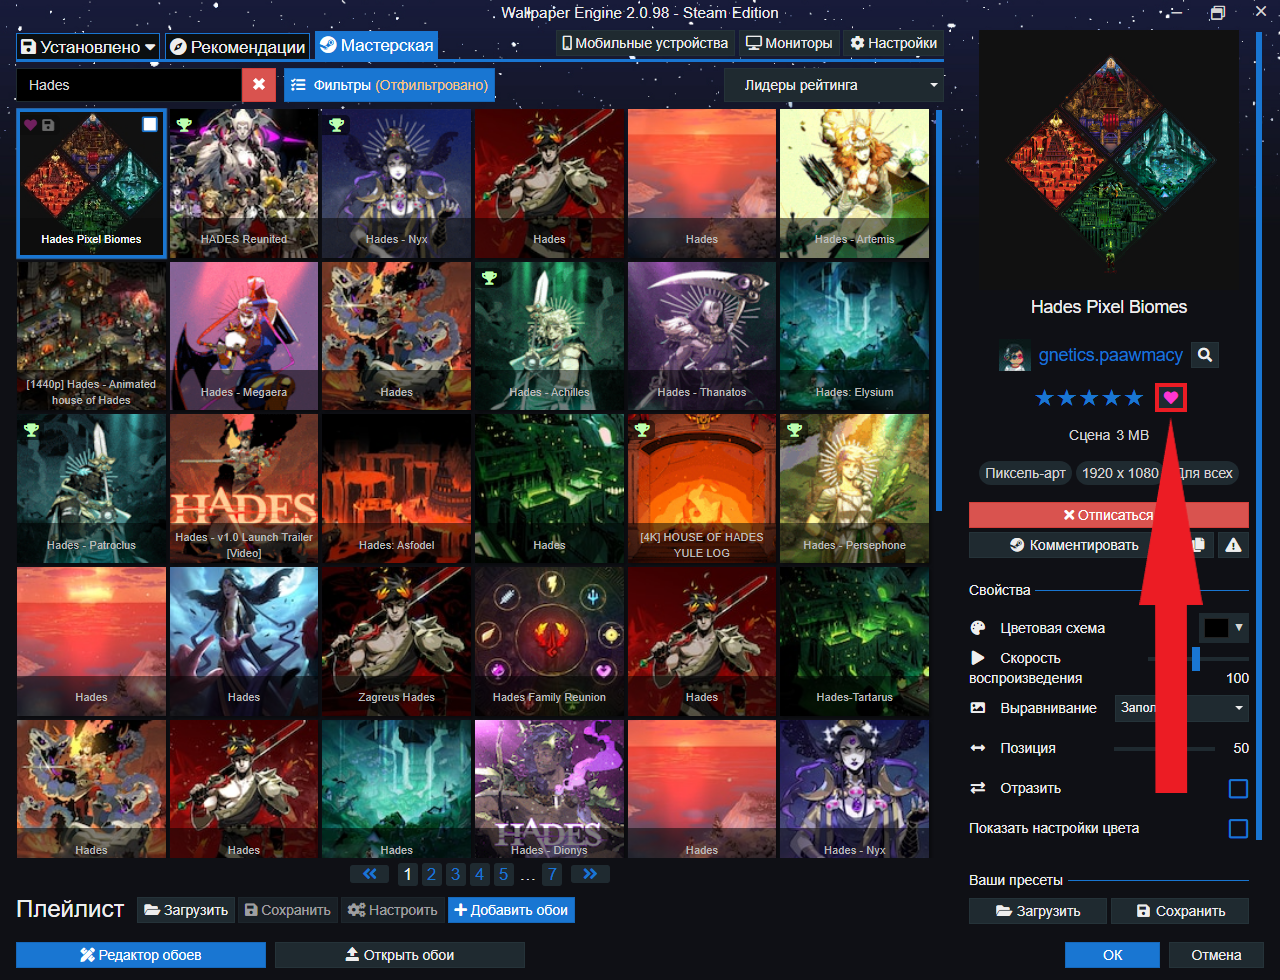Open the Установлено dropdown

point(88,46)
